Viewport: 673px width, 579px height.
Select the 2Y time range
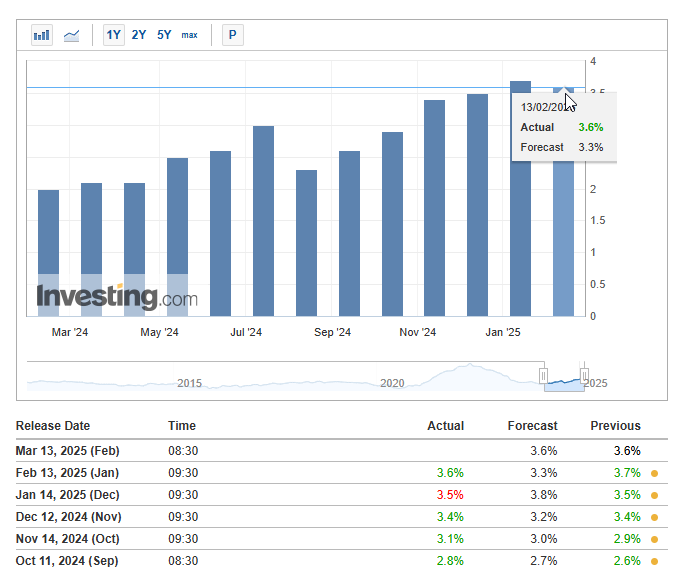pos(139,35)
